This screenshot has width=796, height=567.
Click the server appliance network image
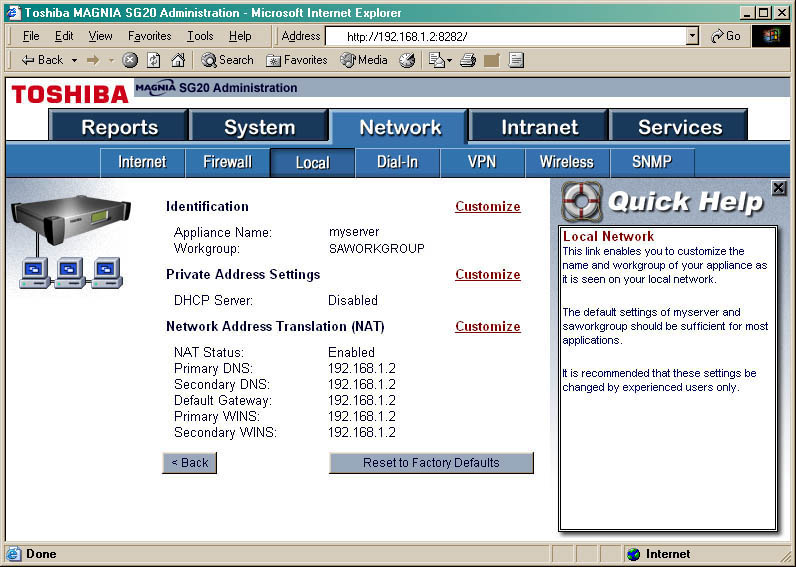click(x=71, y=241)
